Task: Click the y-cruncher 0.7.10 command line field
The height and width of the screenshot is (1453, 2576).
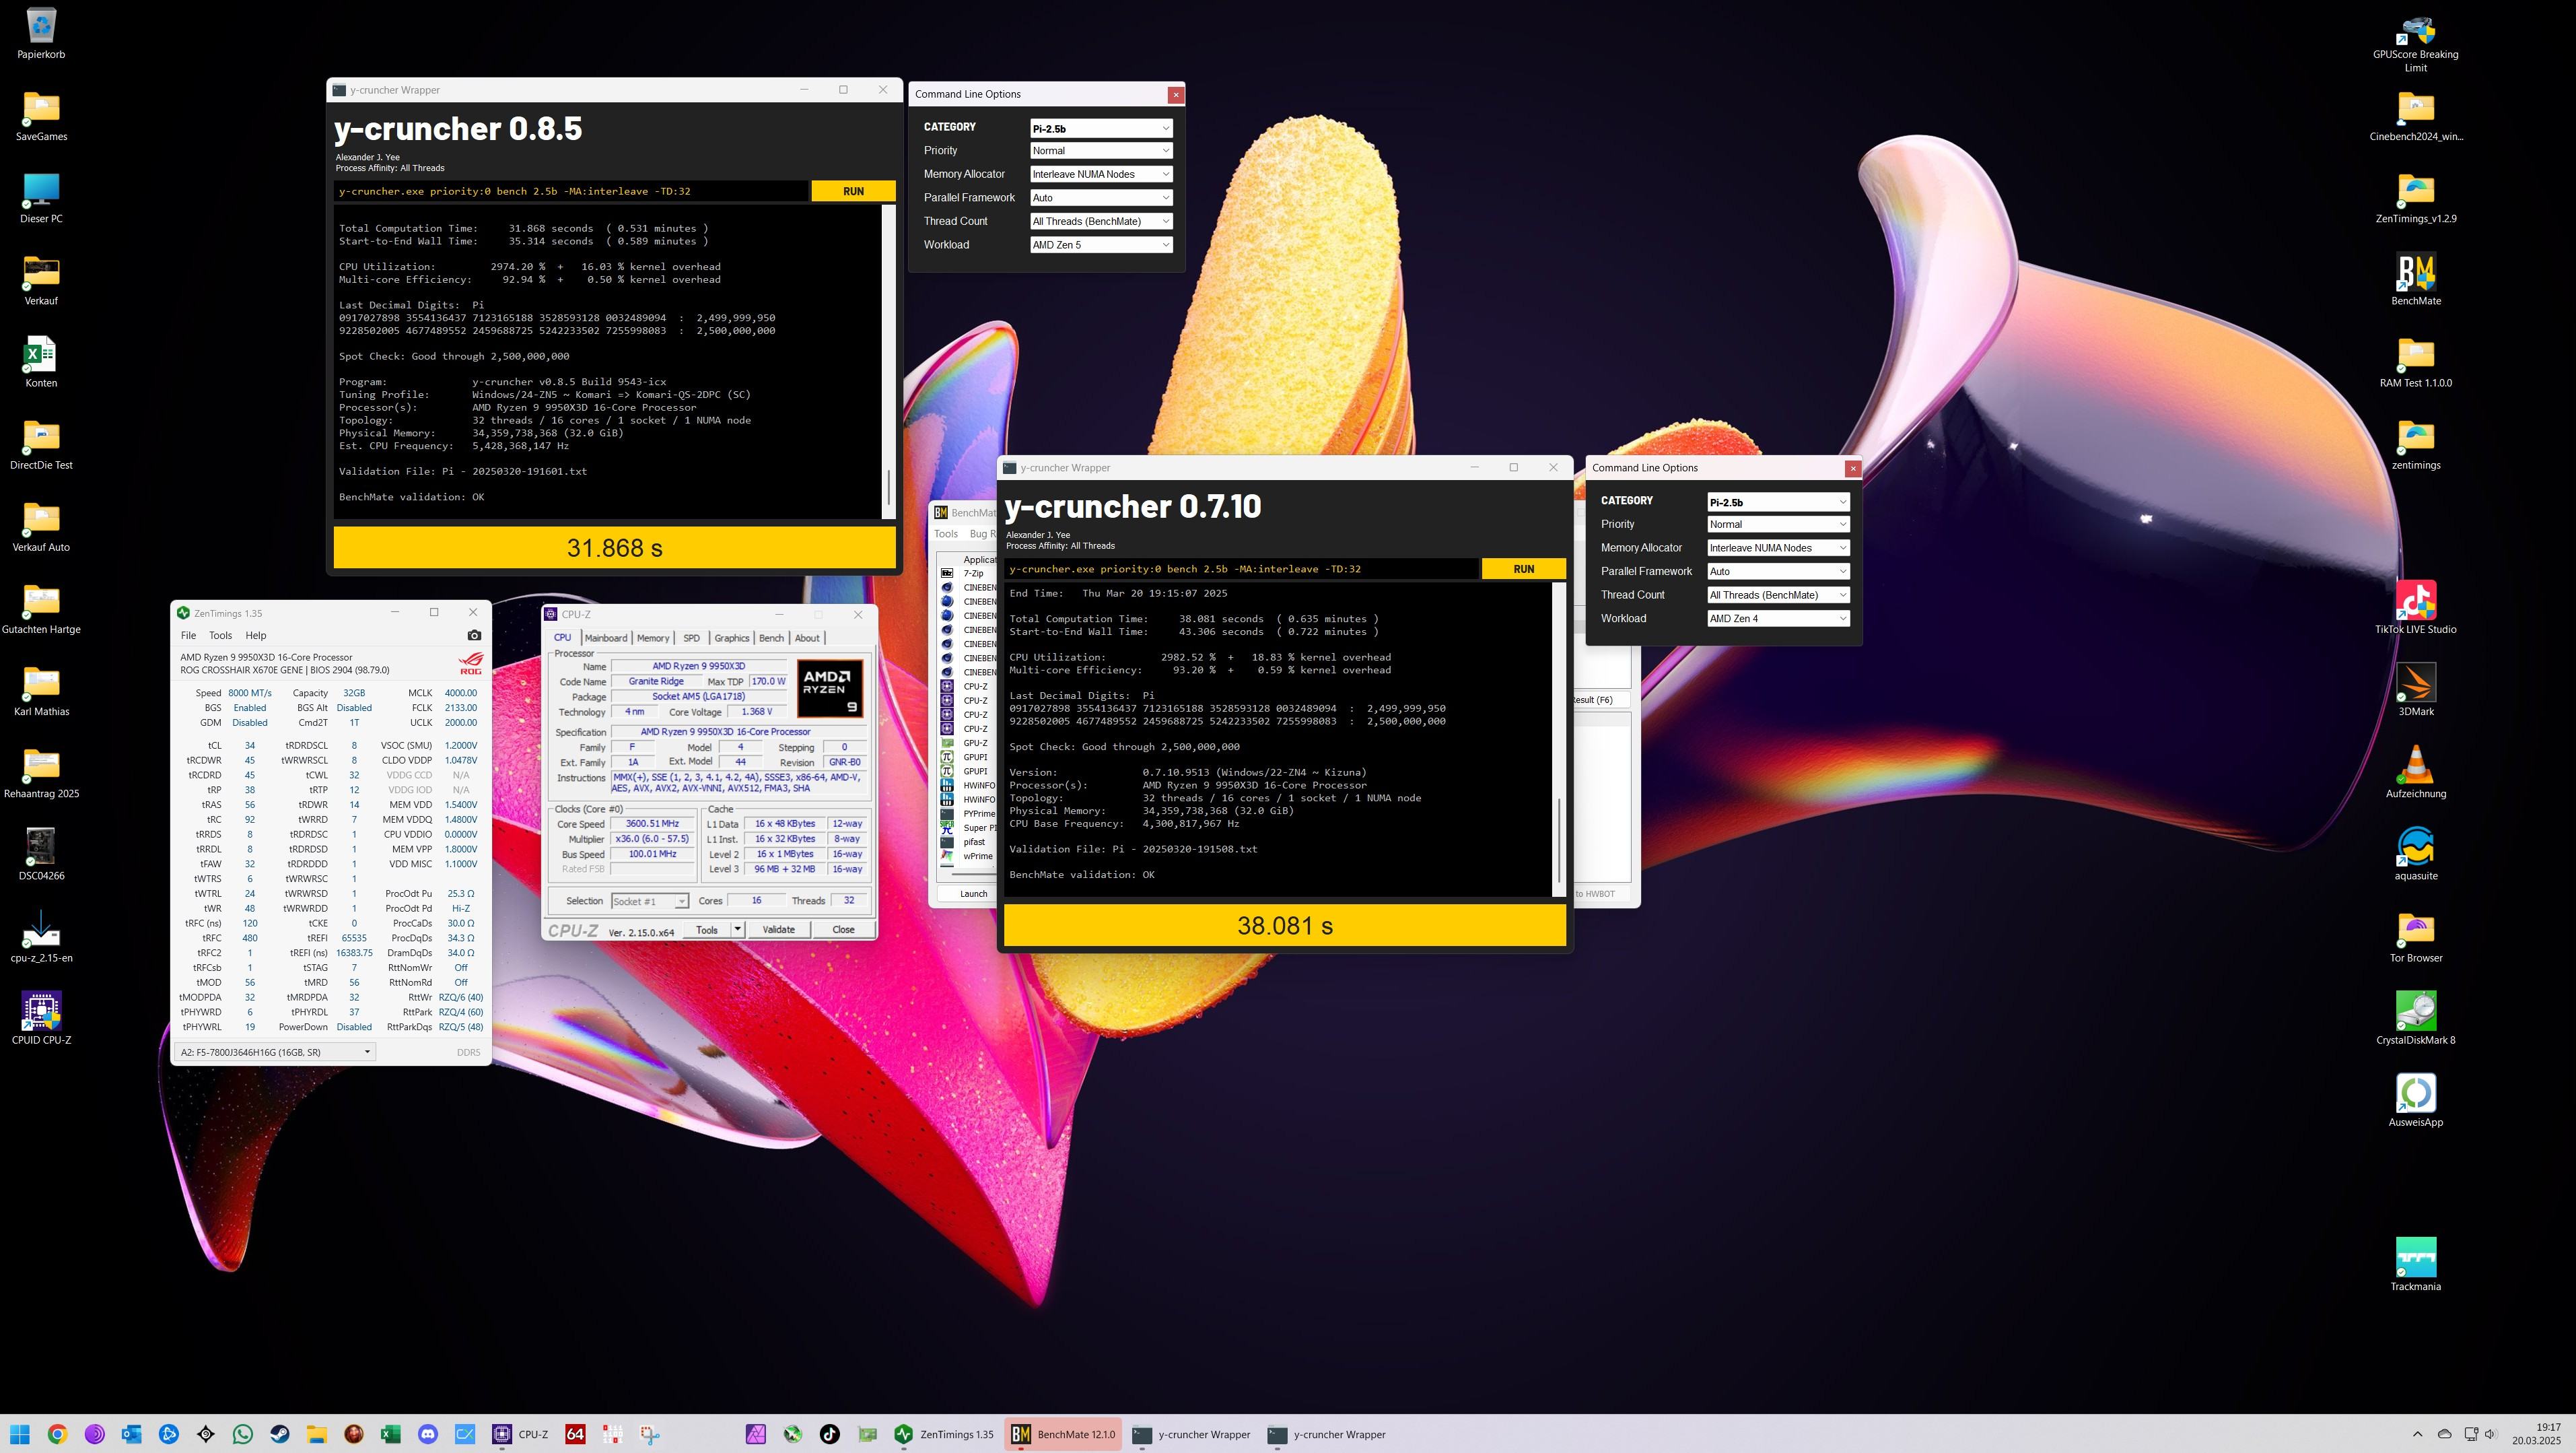Action: point(1240,569)
